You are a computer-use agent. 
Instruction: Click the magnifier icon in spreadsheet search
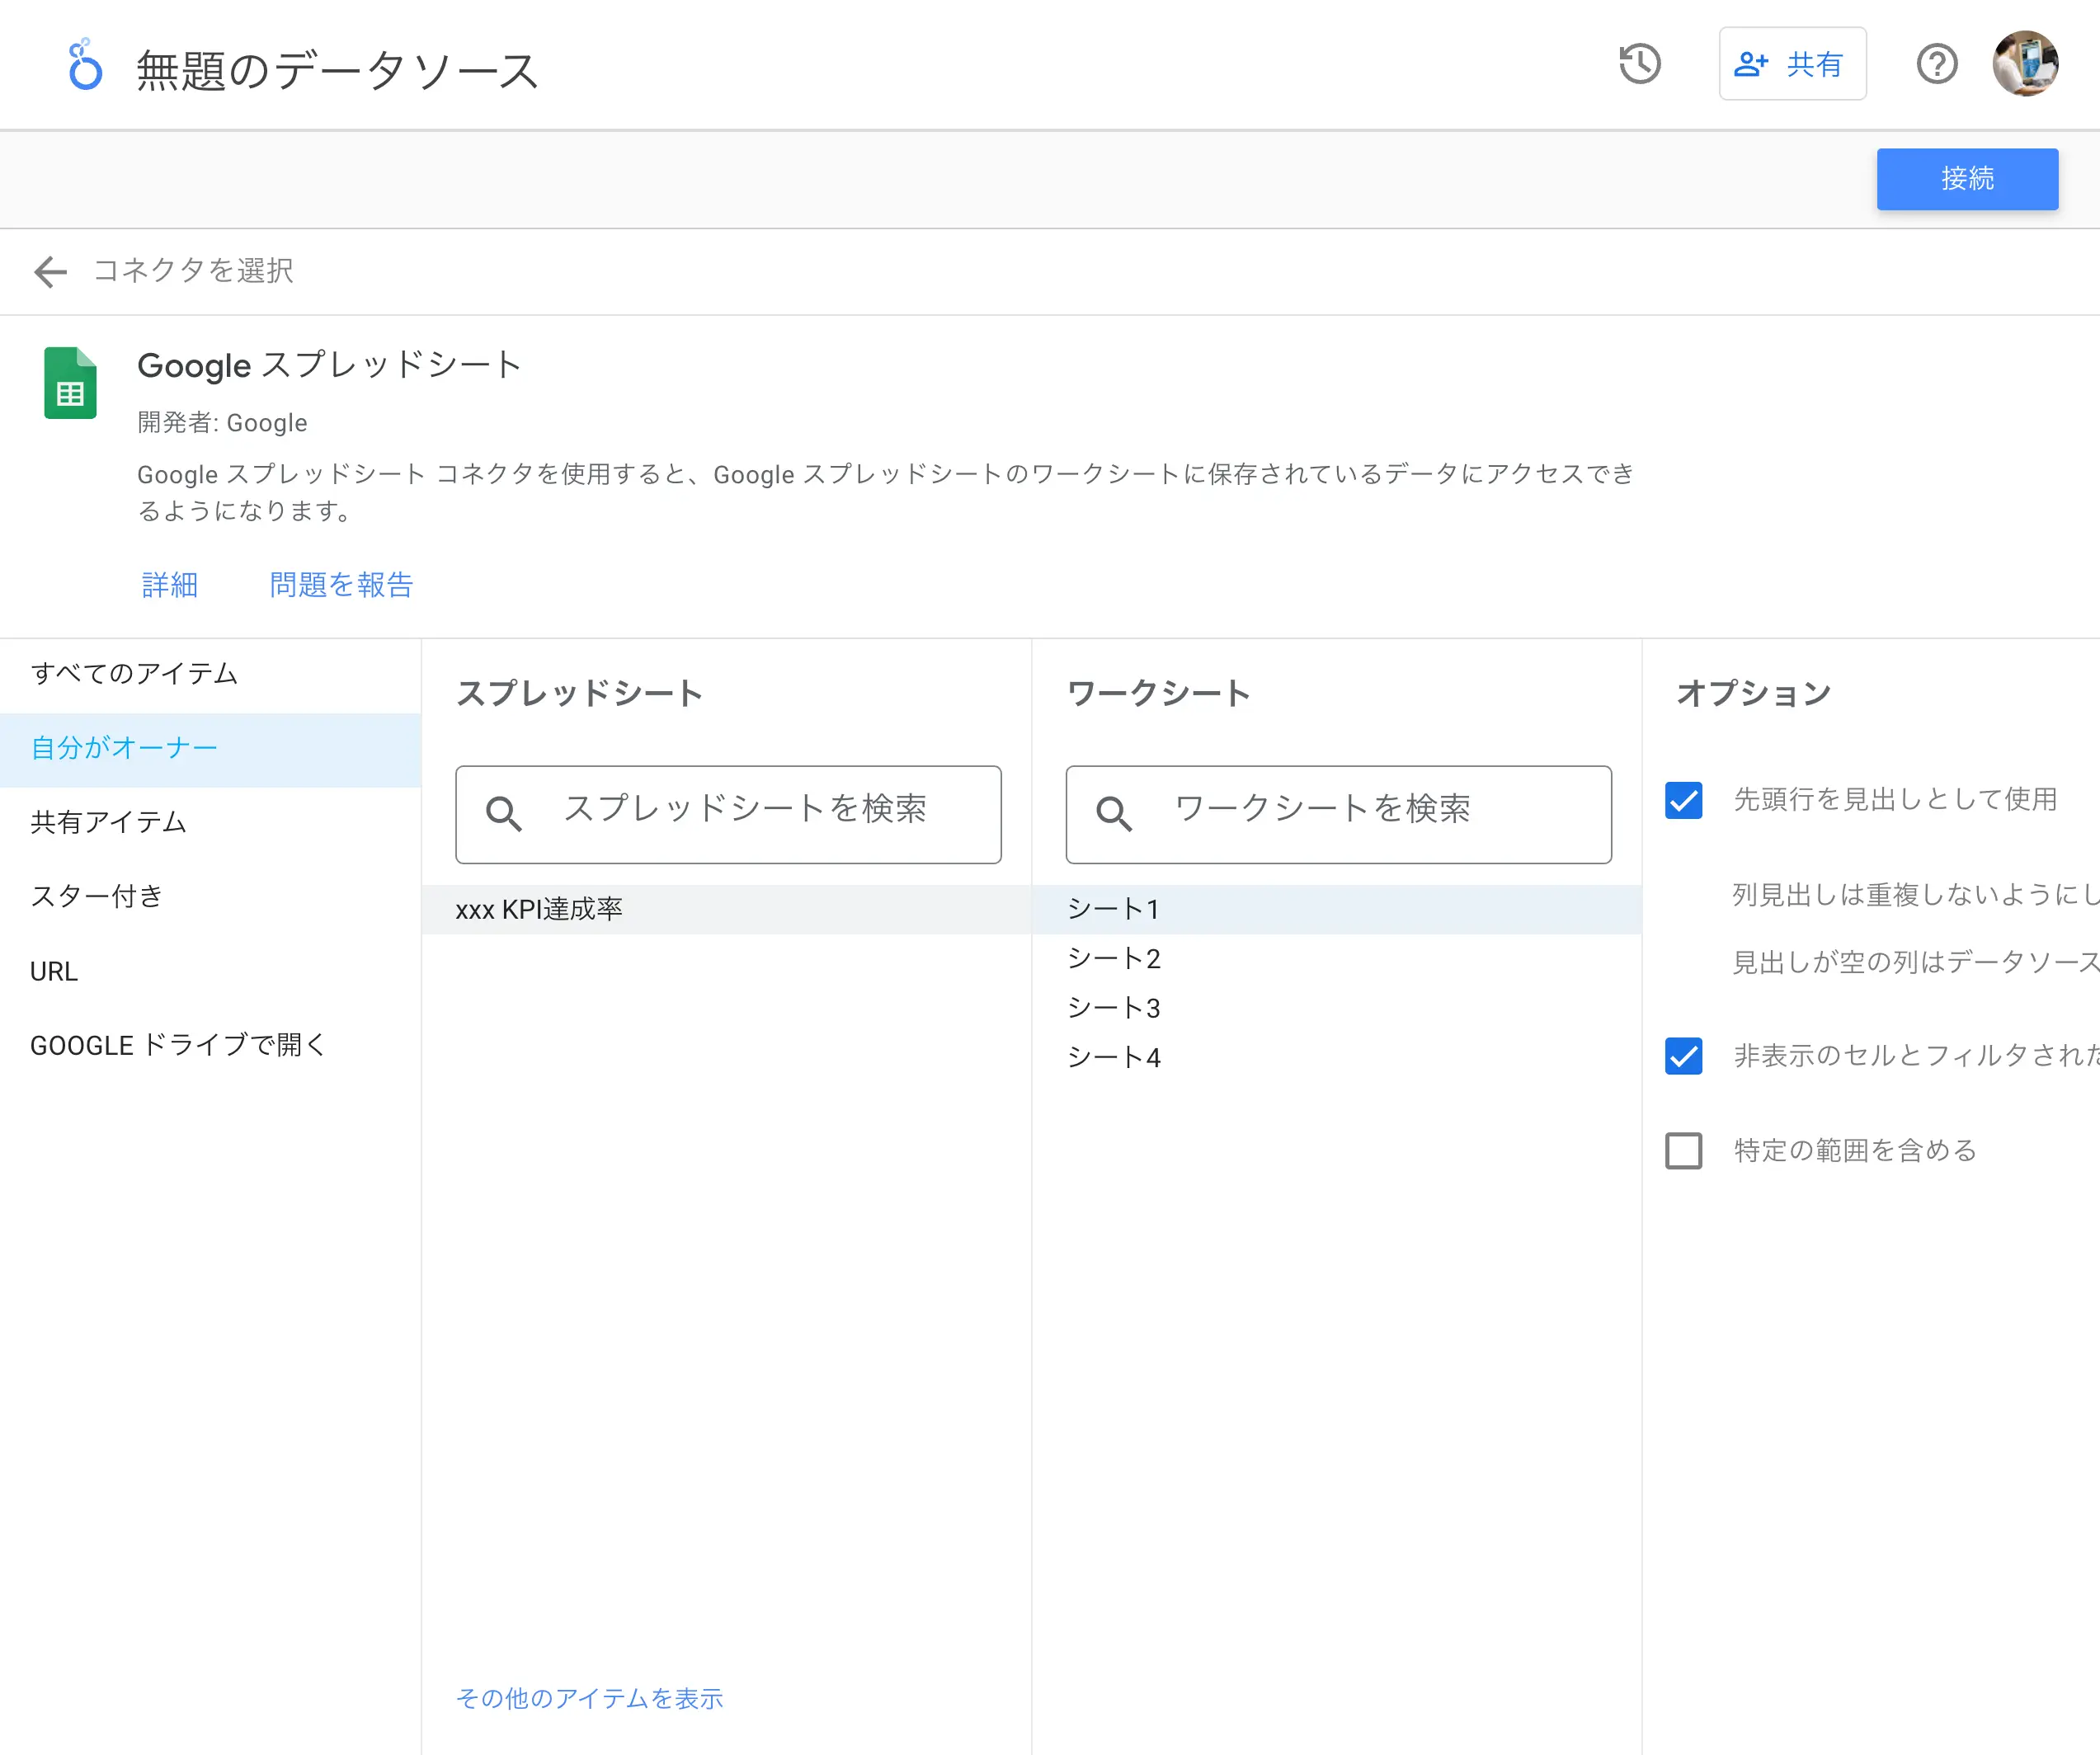click(x=503, y=814)
